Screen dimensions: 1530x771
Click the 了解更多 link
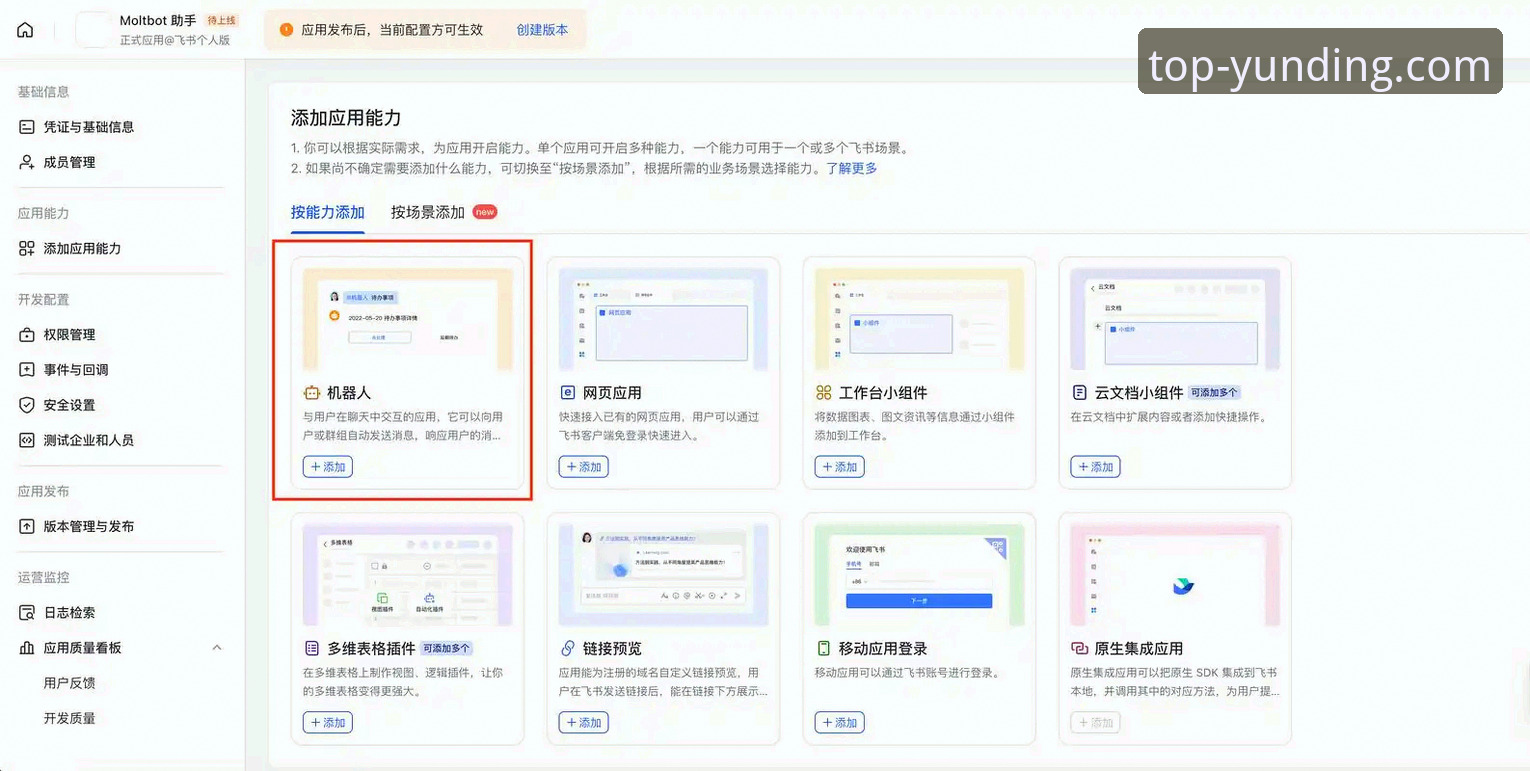(851, 168)
